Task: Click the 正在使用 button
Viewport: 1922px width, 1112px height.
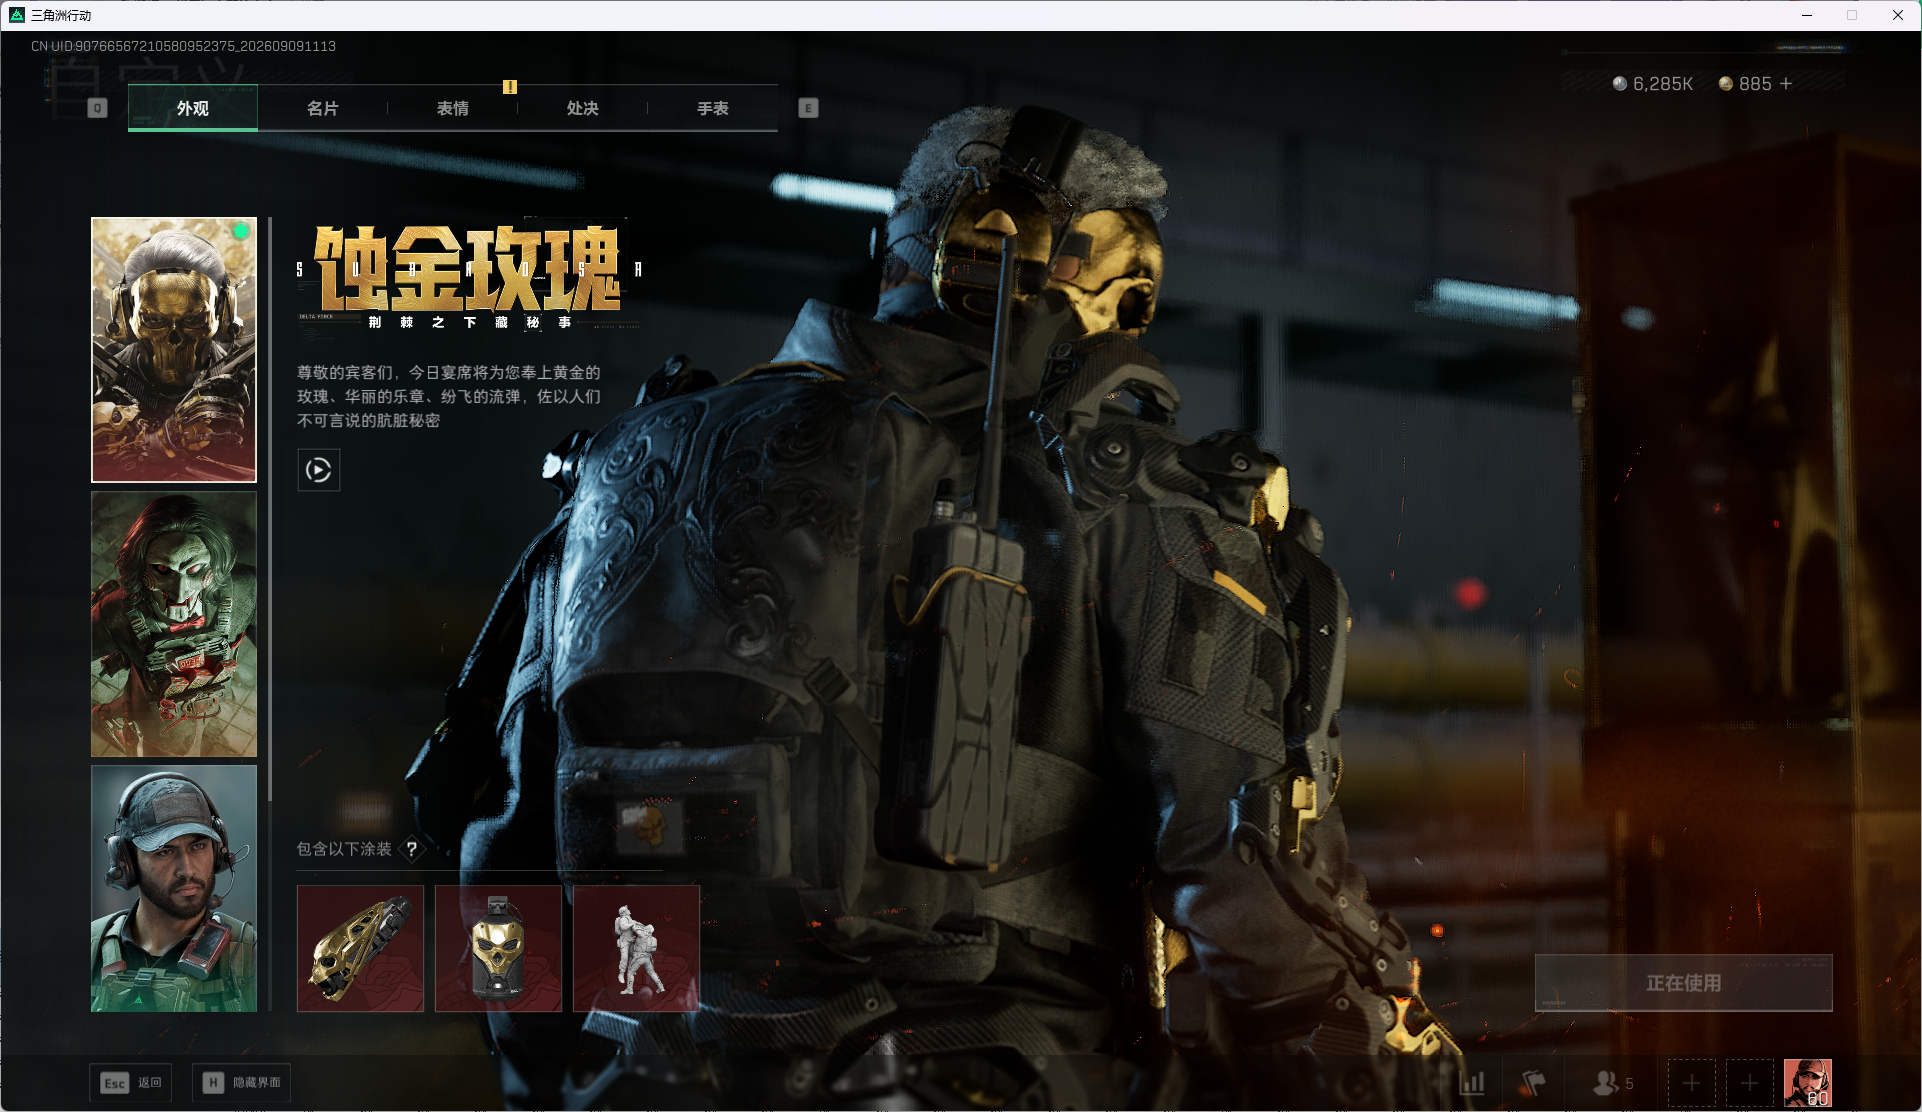Action: [1684, 983]
